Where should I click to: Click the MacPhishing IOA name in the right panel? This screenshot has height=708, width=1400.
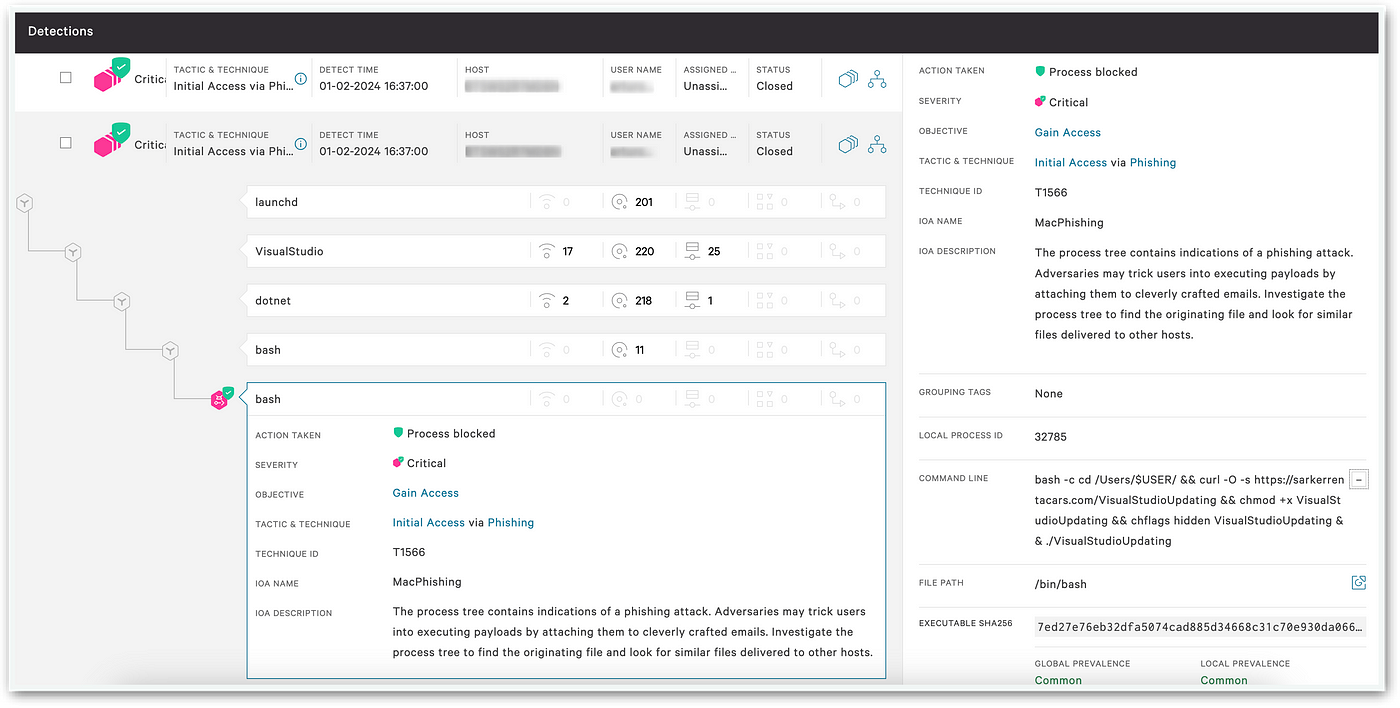click(x=1069, y=222)
